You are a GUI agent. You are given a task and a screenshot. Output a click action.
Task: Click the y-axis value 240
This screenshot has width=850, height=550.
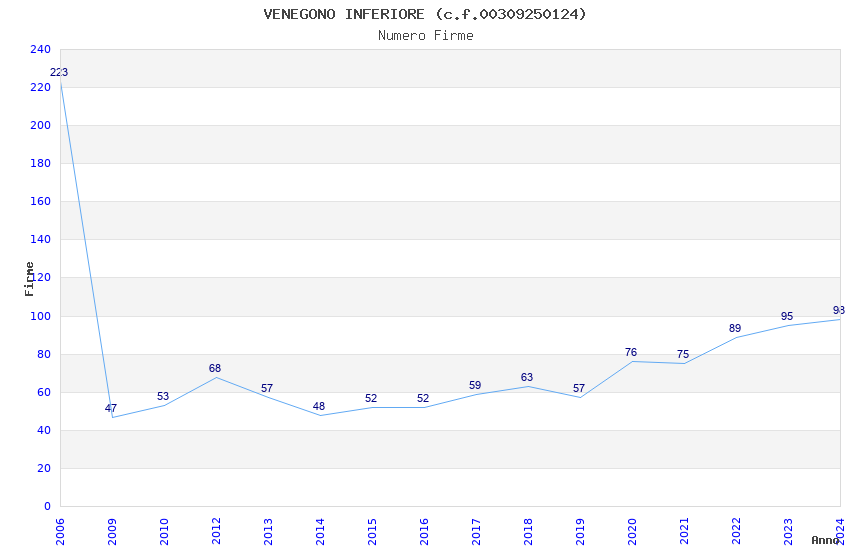[x=41, y=49]
